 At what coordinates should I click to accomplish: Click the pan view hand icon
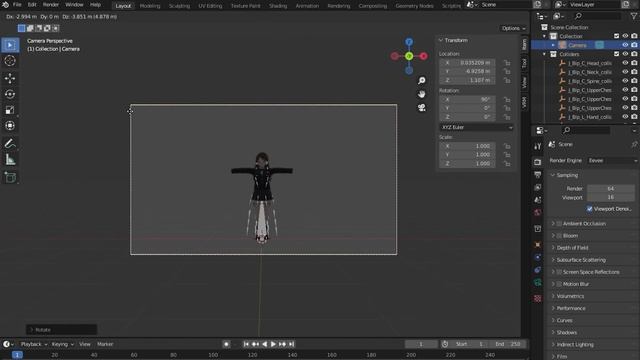(x=422, y=94)
